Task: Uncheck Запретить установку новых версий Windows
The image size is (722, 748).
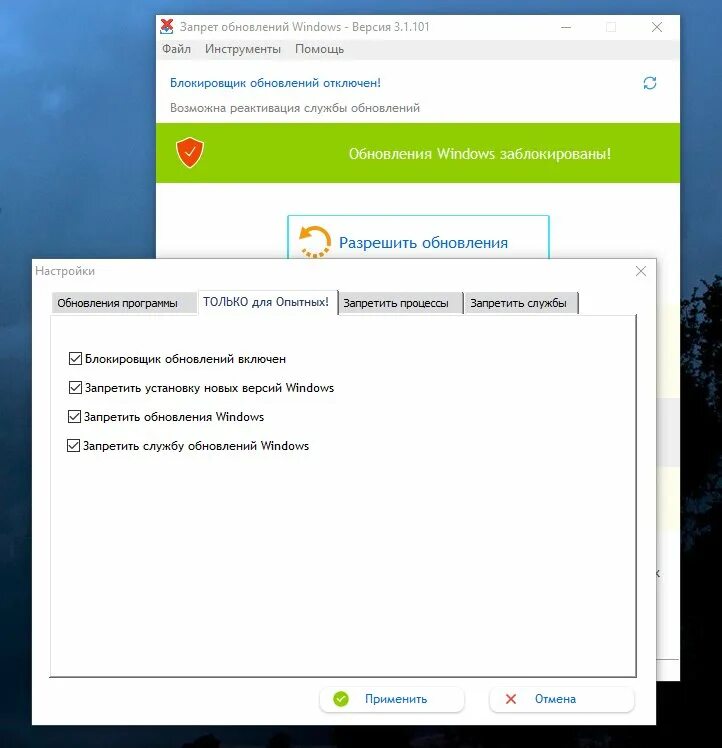Action: (x=75, y=387)
